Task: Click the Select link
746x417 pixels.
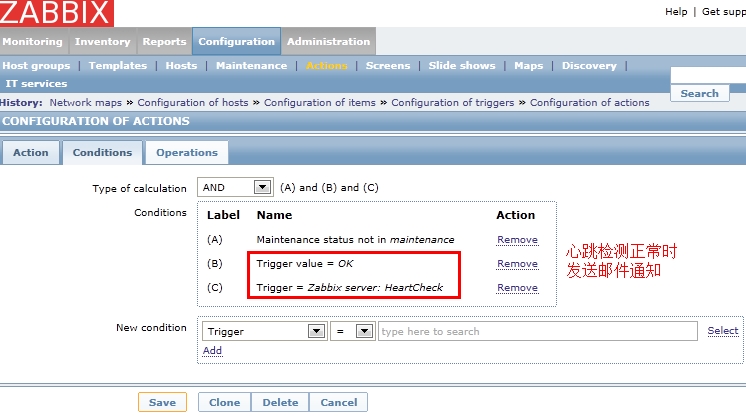Action: pos(723,331)
